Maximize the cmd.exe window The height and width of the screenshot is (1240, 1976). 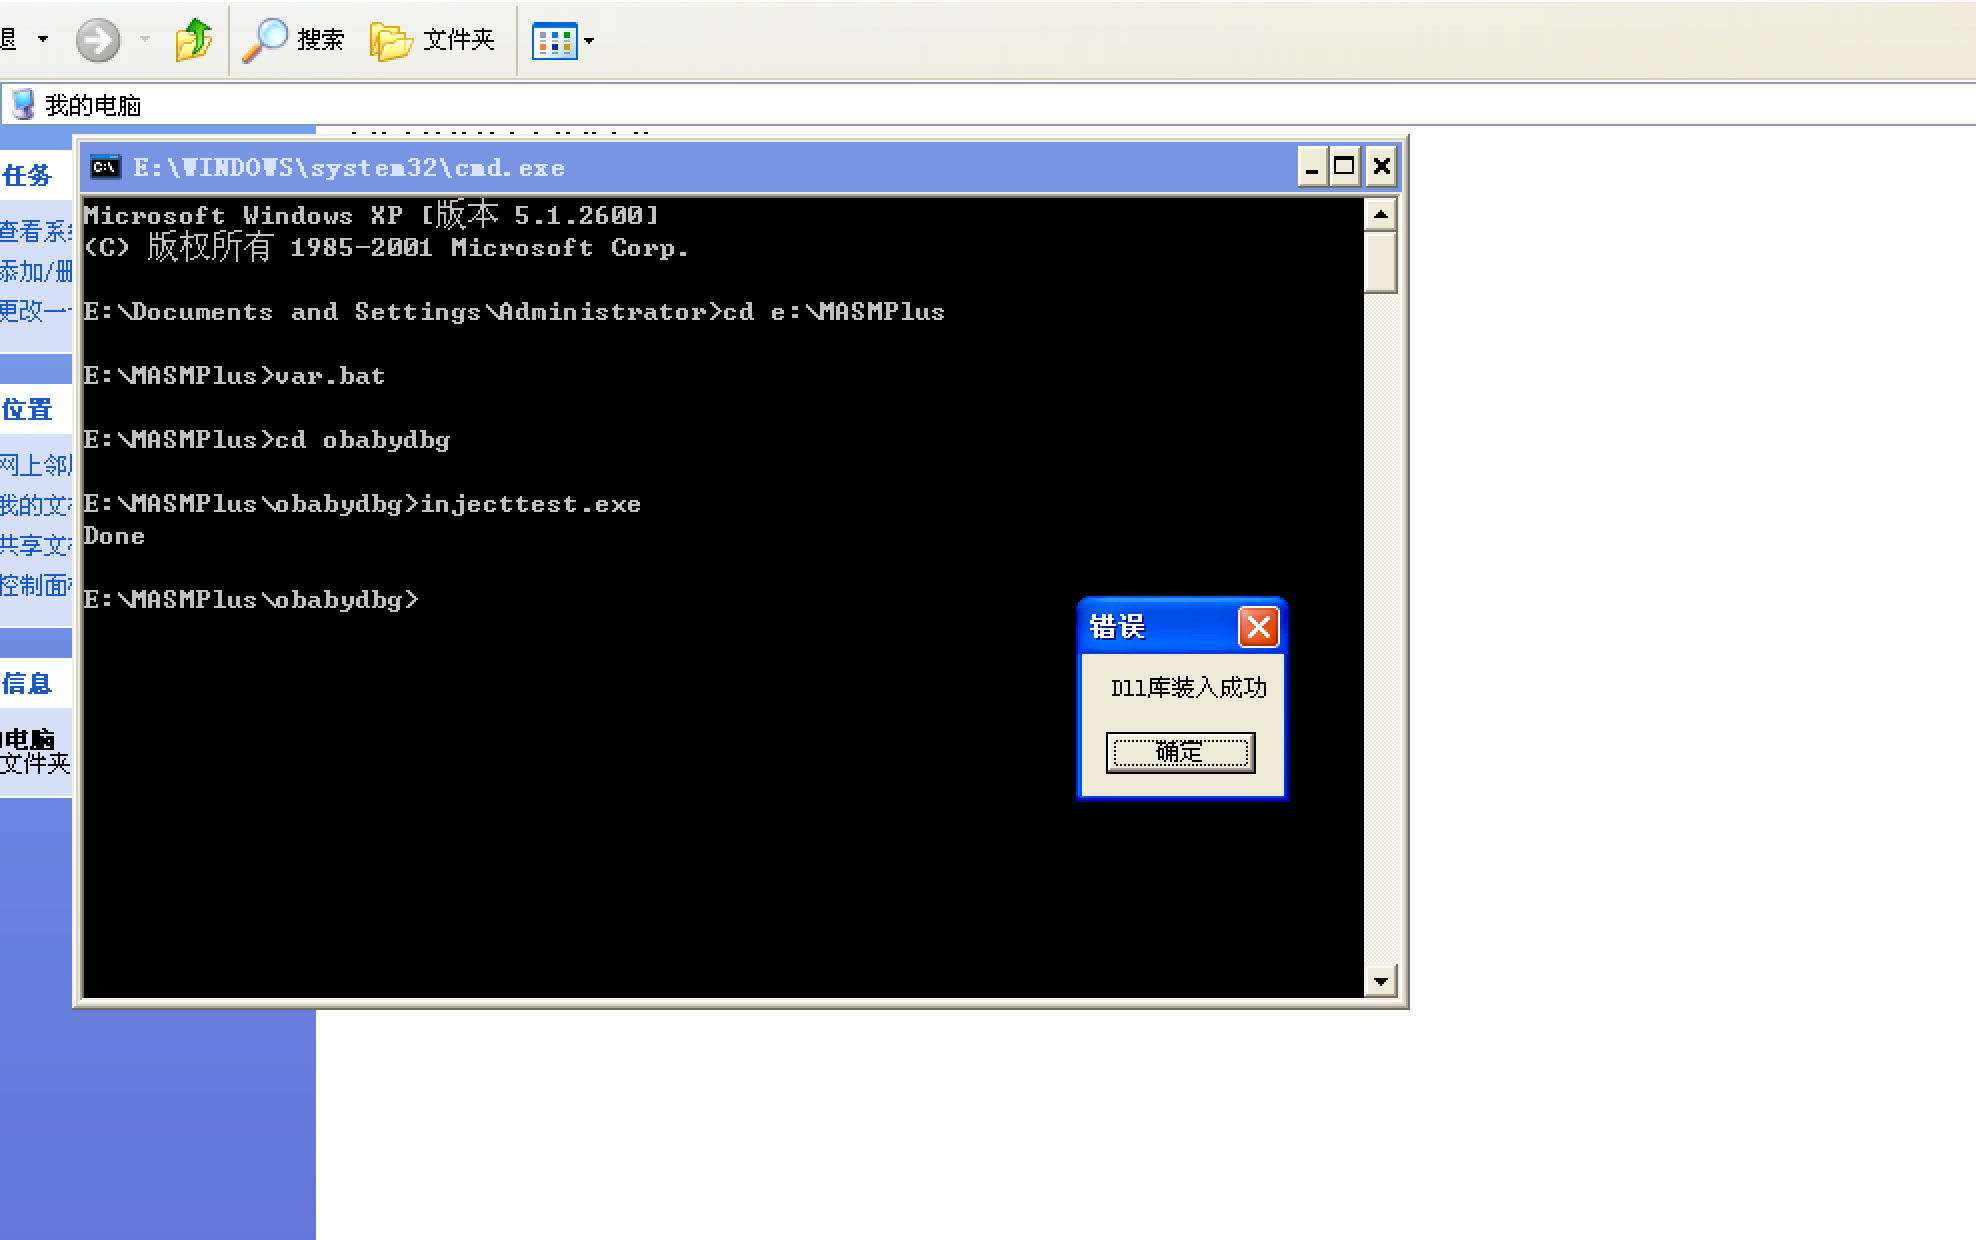(x=1345, y=166)
